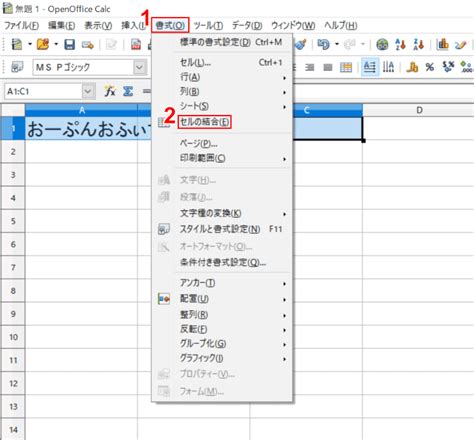Click the Add Decimal Place icon
The height and width of the screenshot is (440, 474).
pyautogui.click(x=466, y=67)
